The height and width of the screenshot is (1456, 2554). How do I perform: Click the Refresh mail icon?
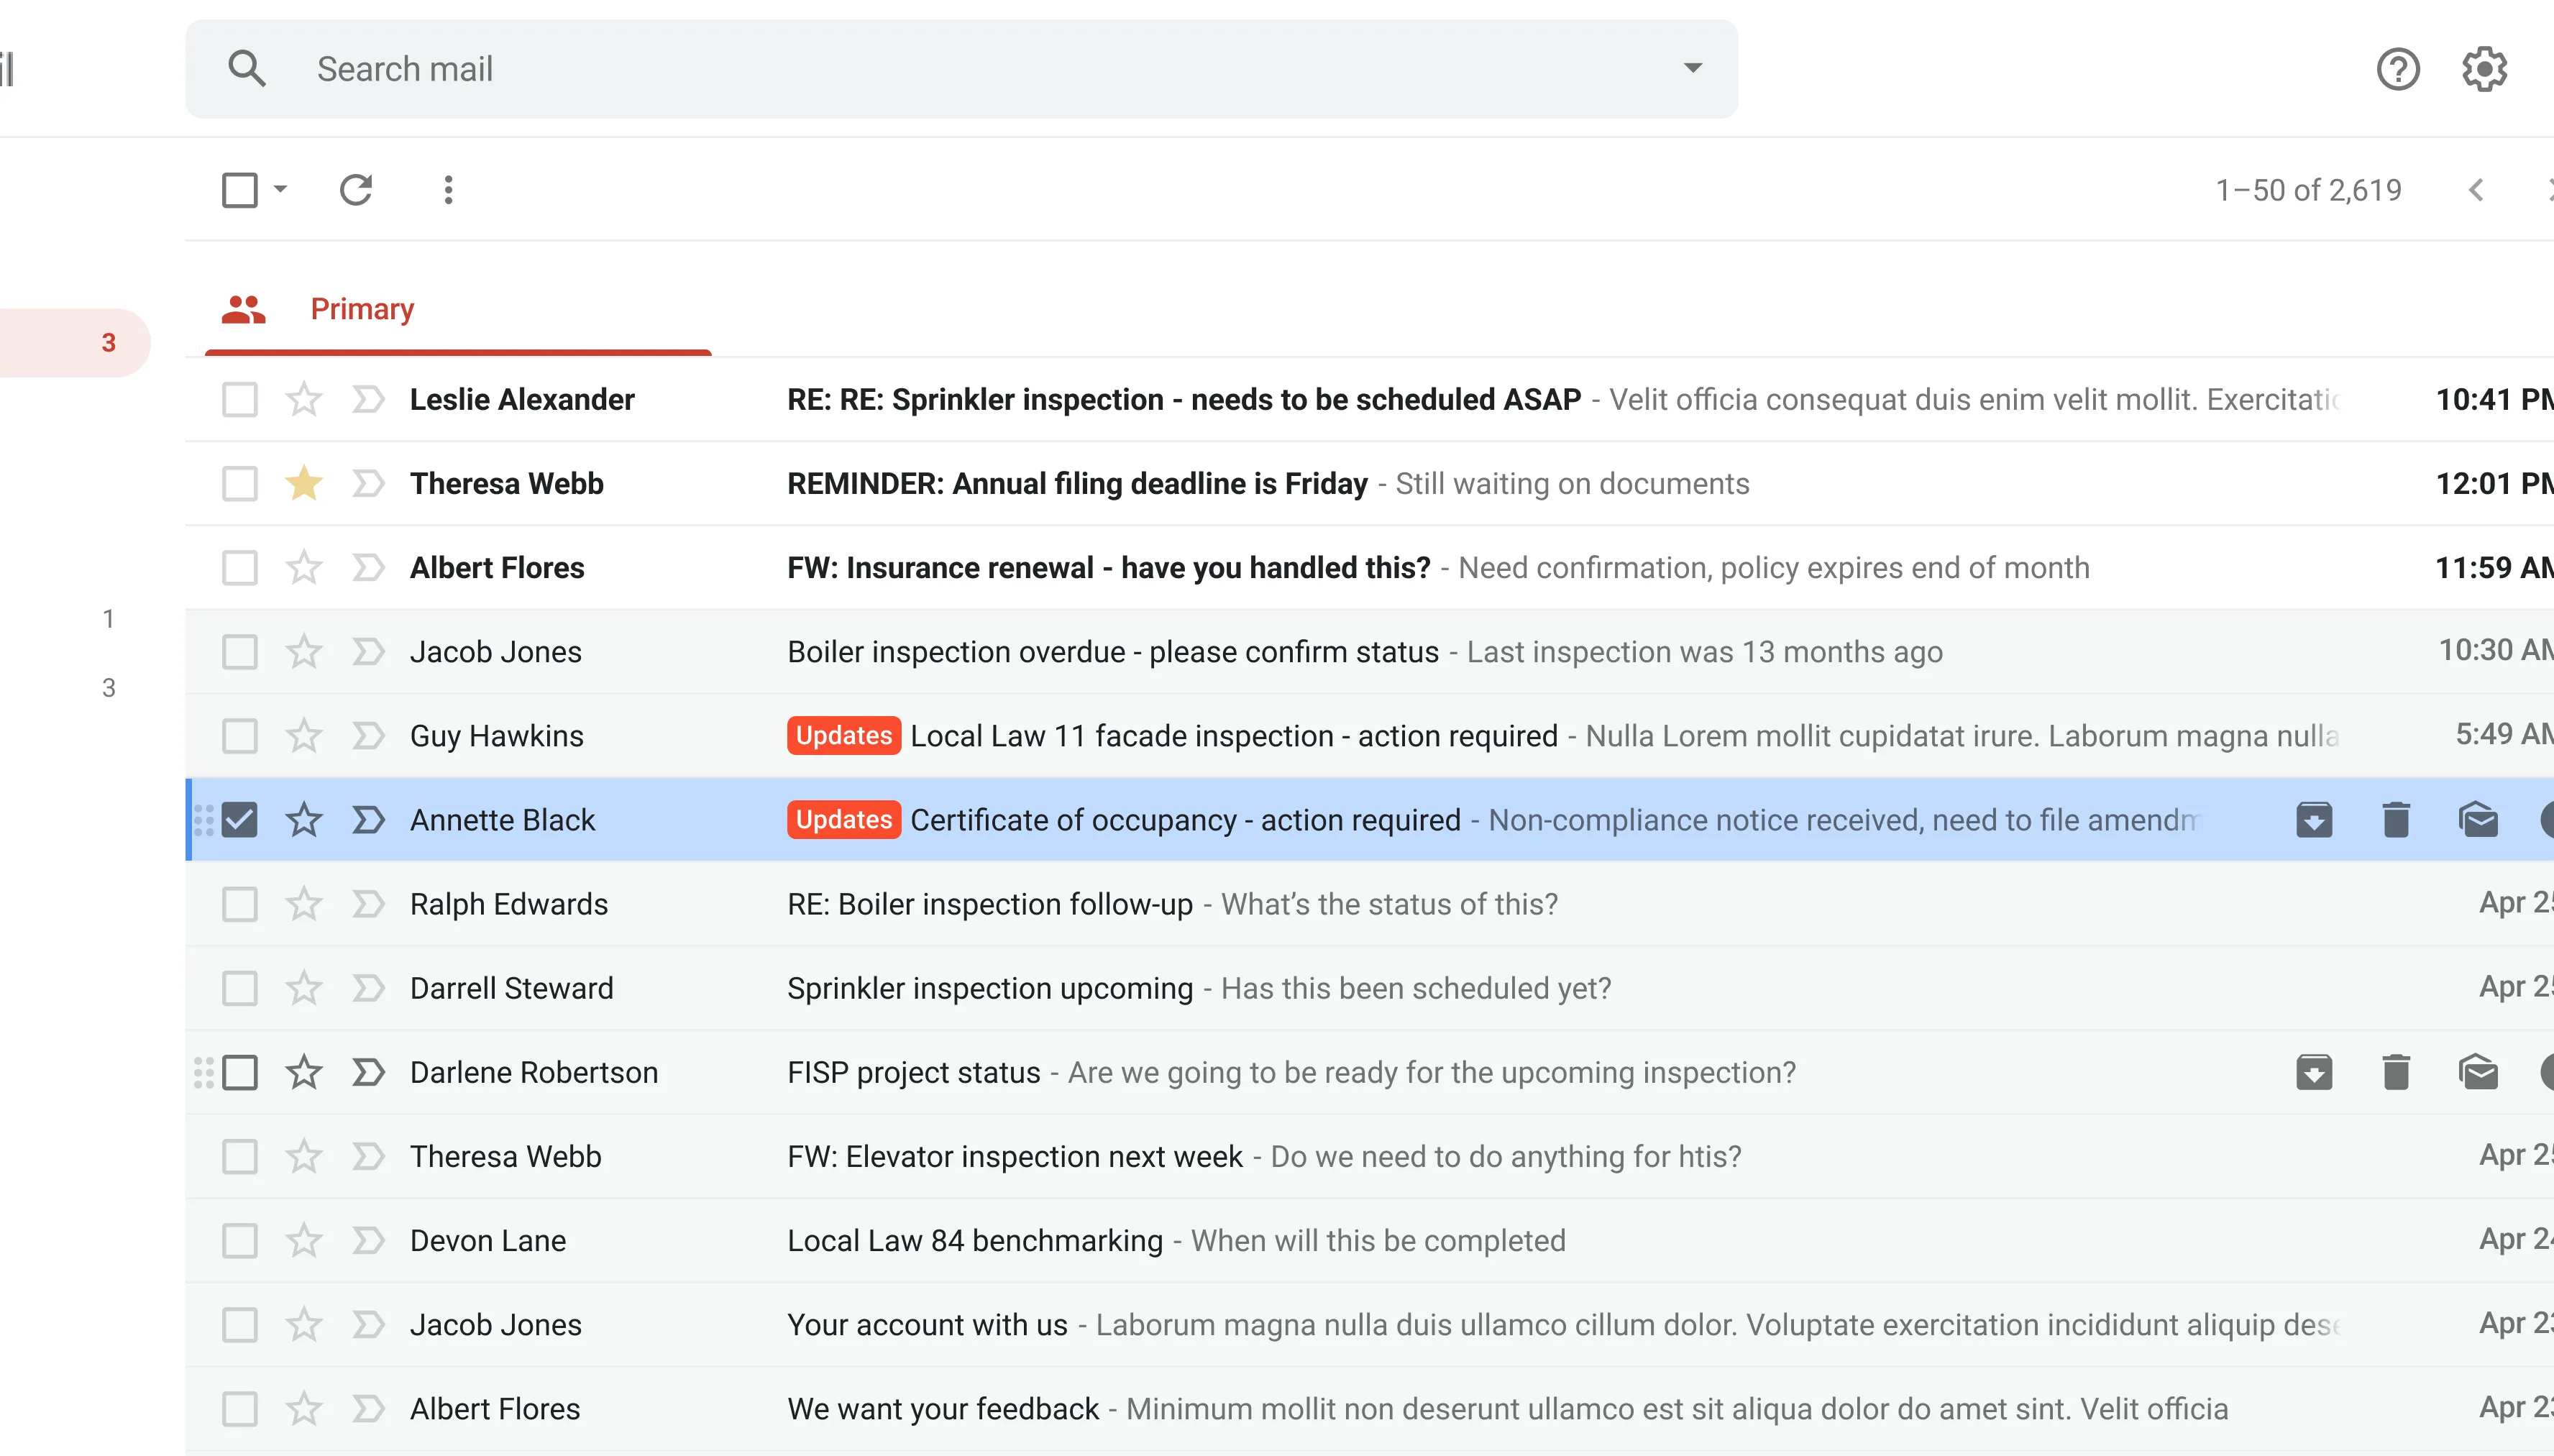tap(355, 190)
